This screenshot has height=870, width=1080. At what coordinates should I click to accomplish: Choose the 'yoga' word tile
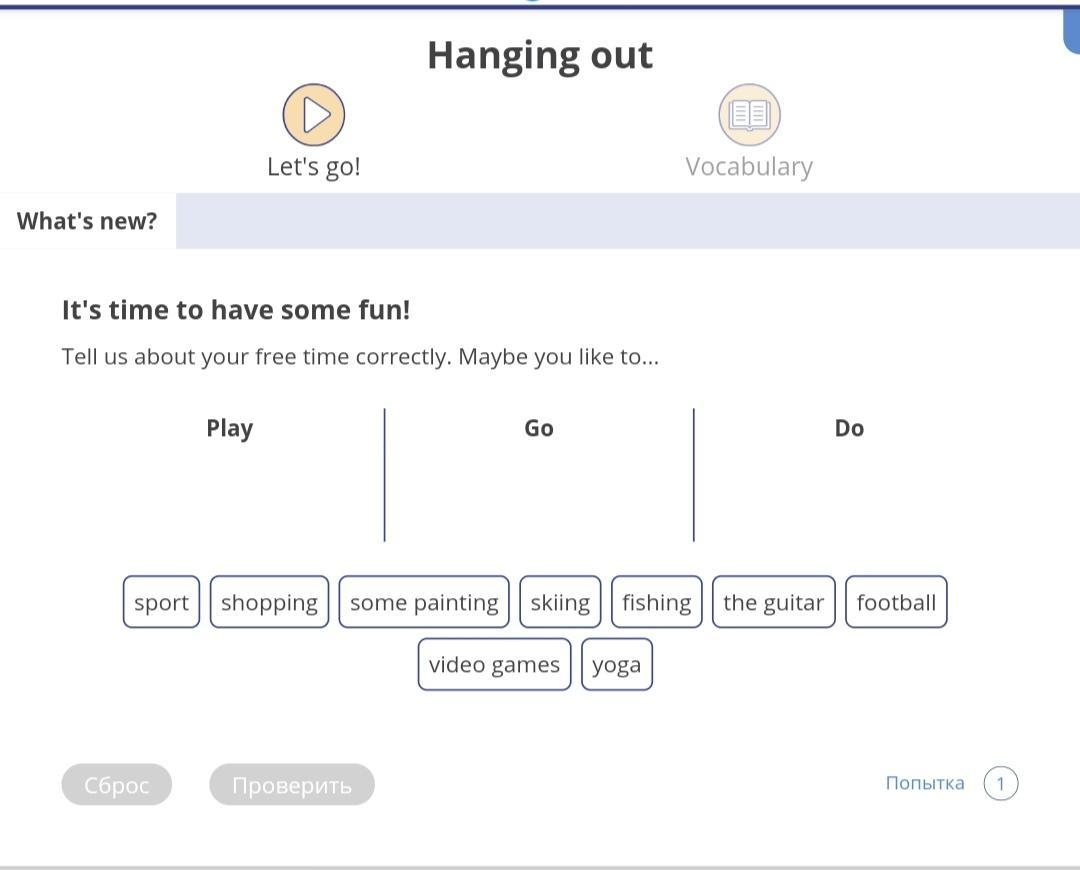click(x=616, y=664)
